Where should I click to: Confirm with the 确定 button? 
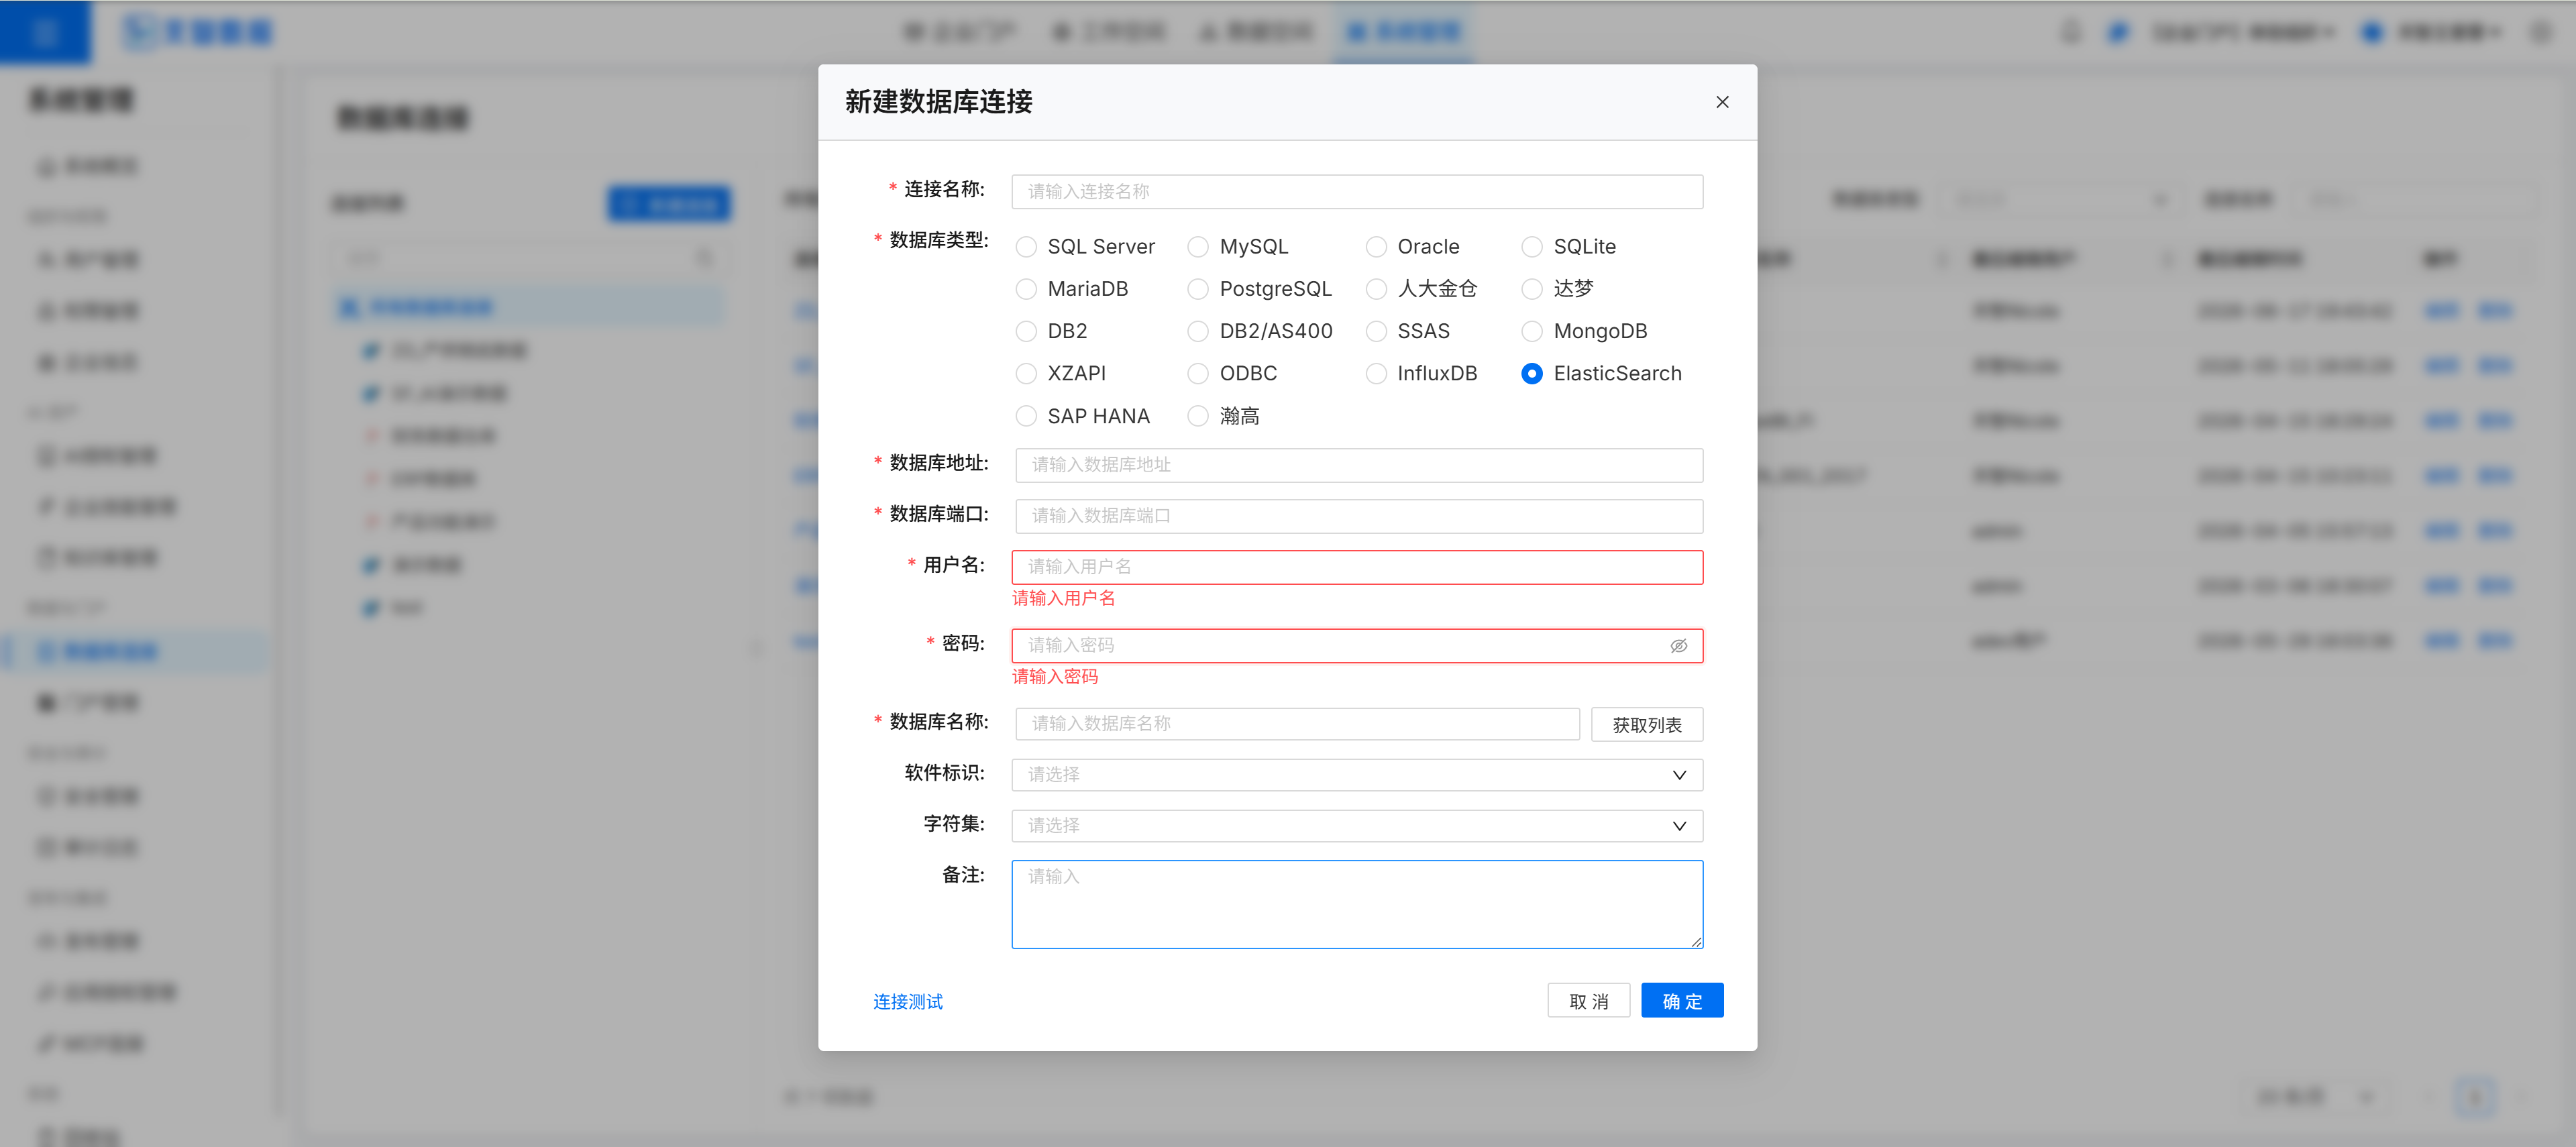tap(1682, 1001)
